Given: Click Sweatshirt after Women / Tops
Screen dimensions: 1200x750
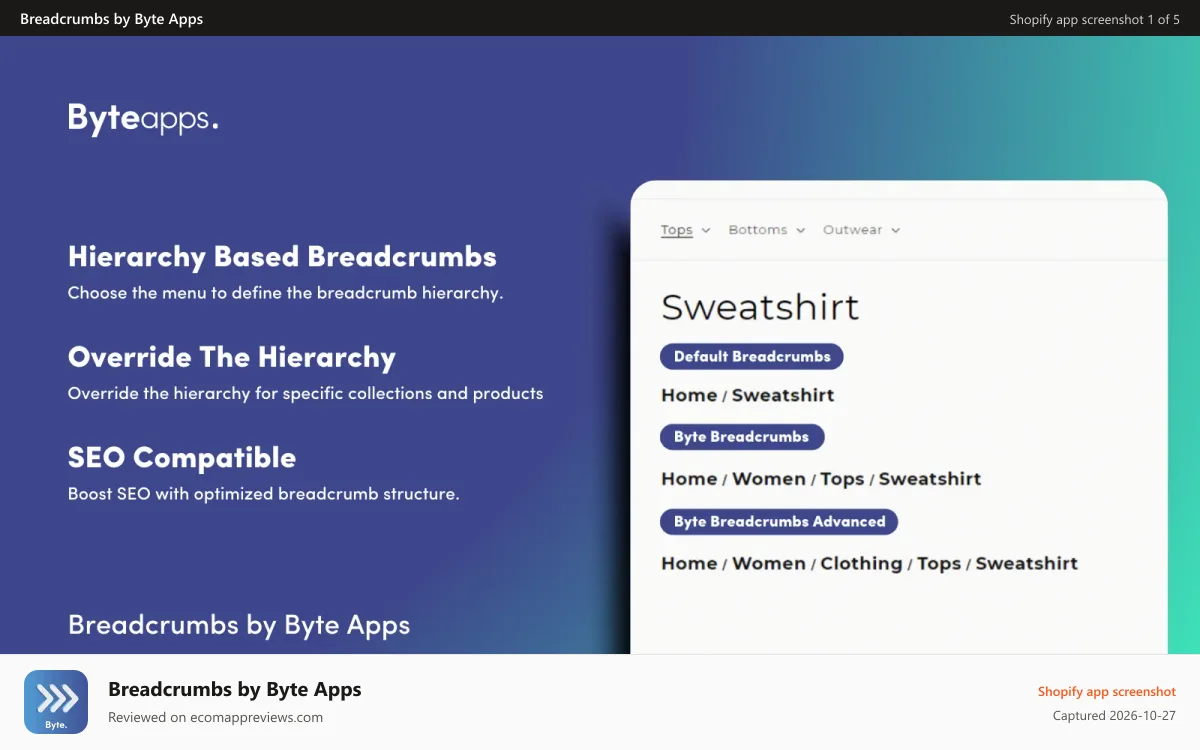Looking at the screenshot, I should pos(930,479).
